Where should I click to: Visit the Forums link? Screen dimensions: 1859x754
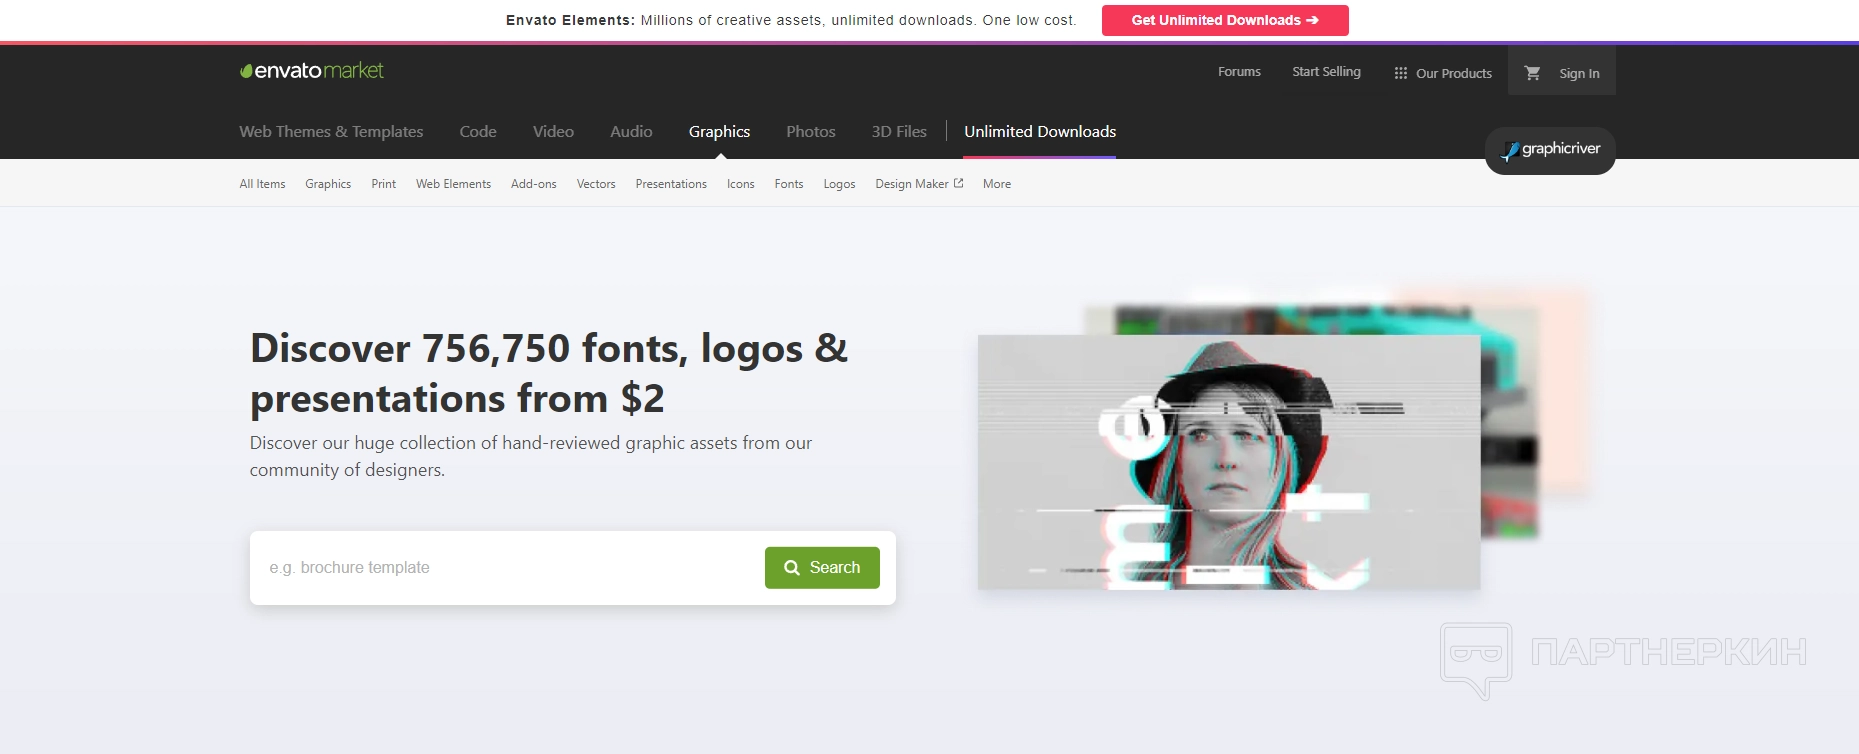[1239, 72]
